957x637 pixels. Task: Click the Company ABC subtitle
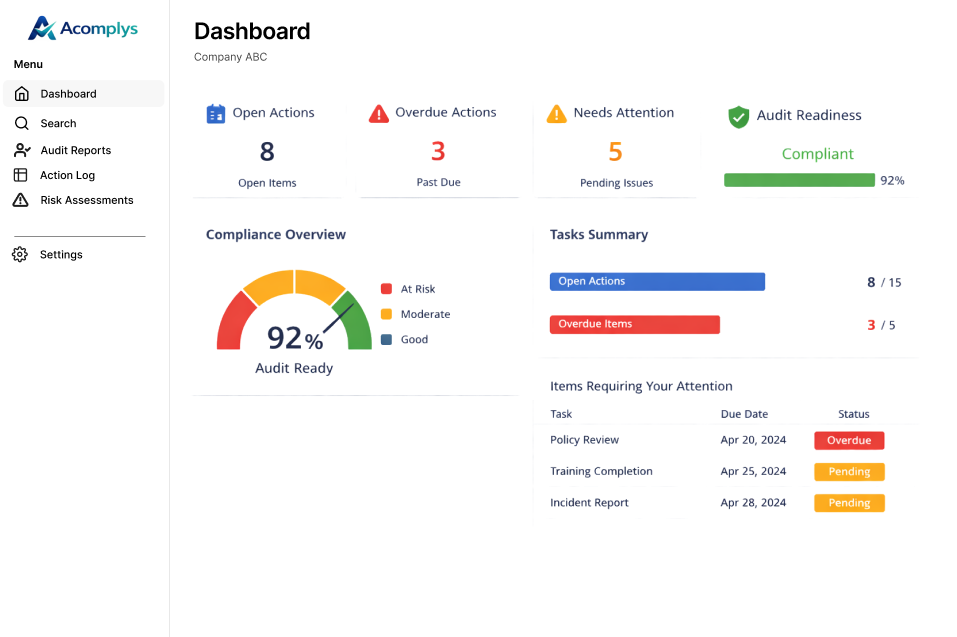[x=231, y=57]
